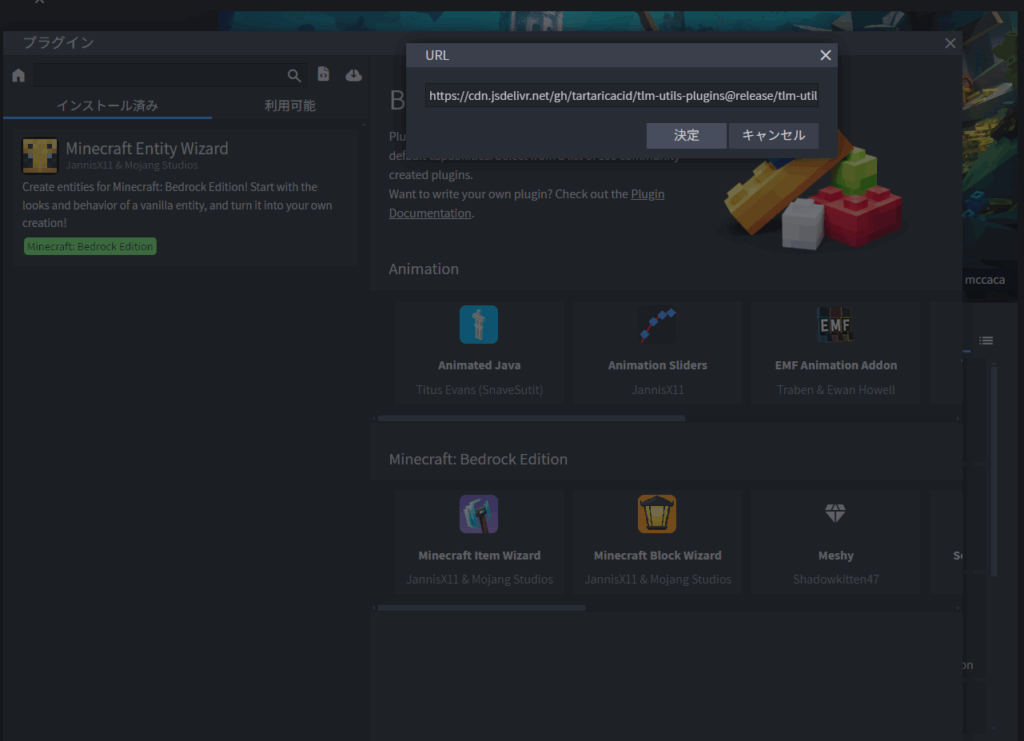Viewport: 1024px width, 741px height.
Task: Open the Minecraft Block Wizard plugin
Action: (657, 541)
